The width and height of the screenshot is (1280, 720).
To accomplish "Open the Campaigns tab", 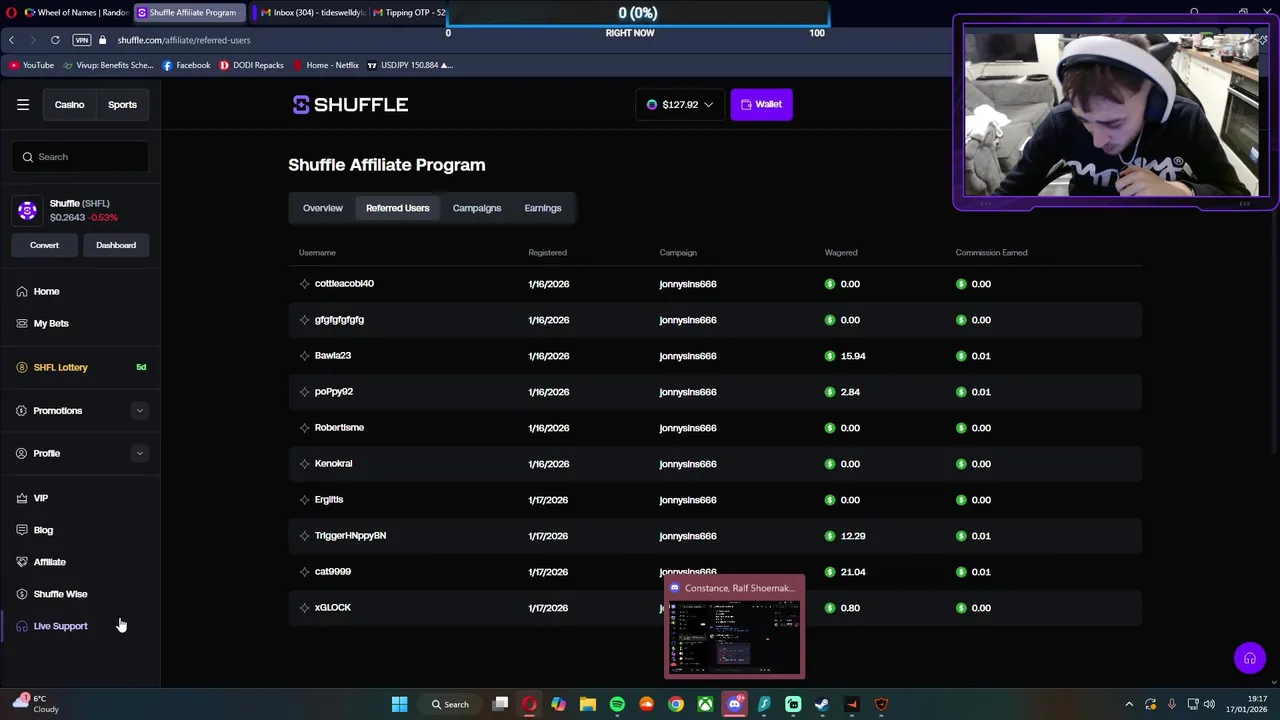I will pos(476,208).
